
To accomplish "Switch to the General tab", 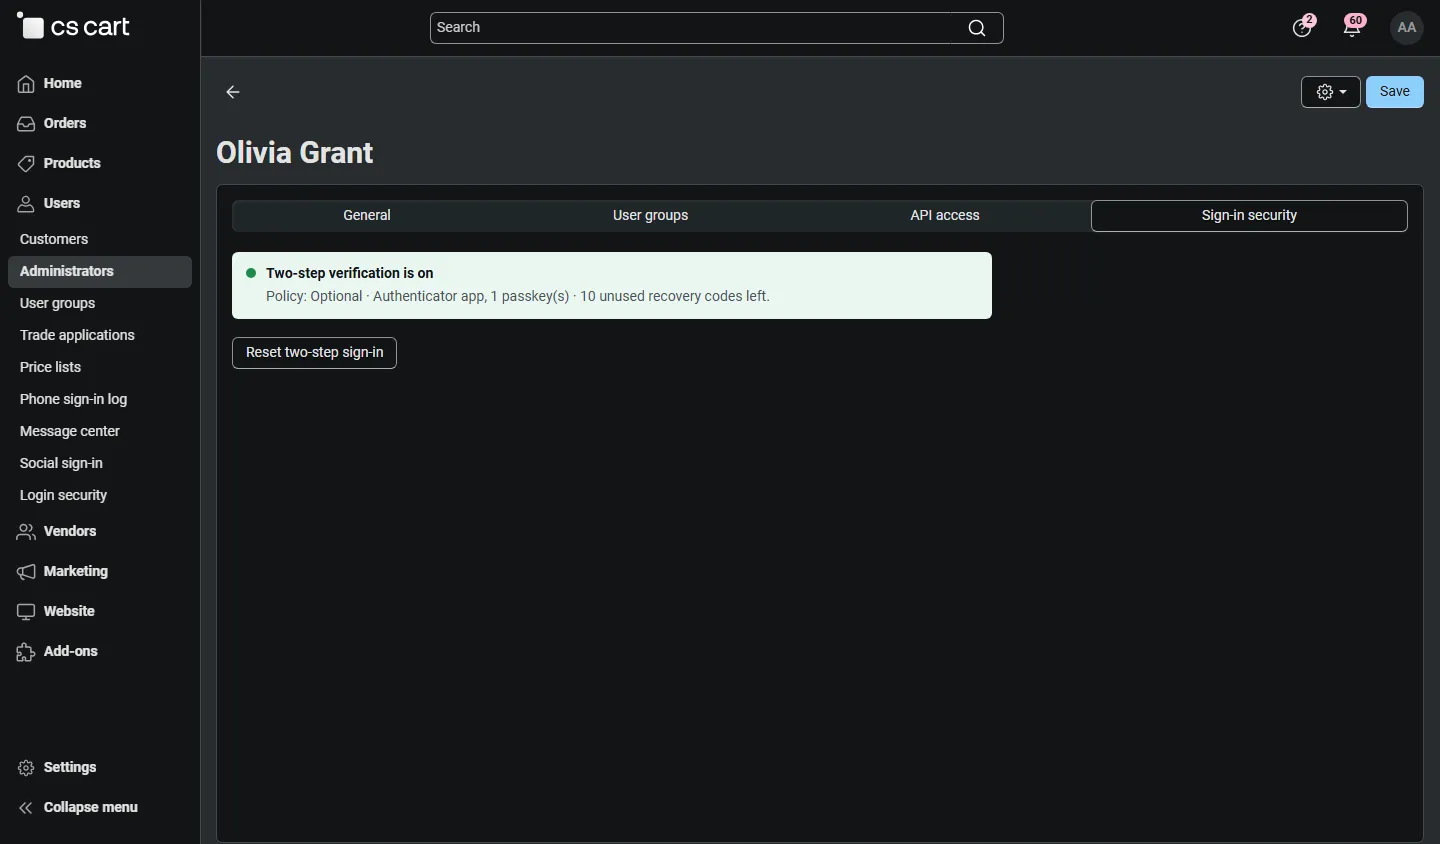I will click(367, 216).
